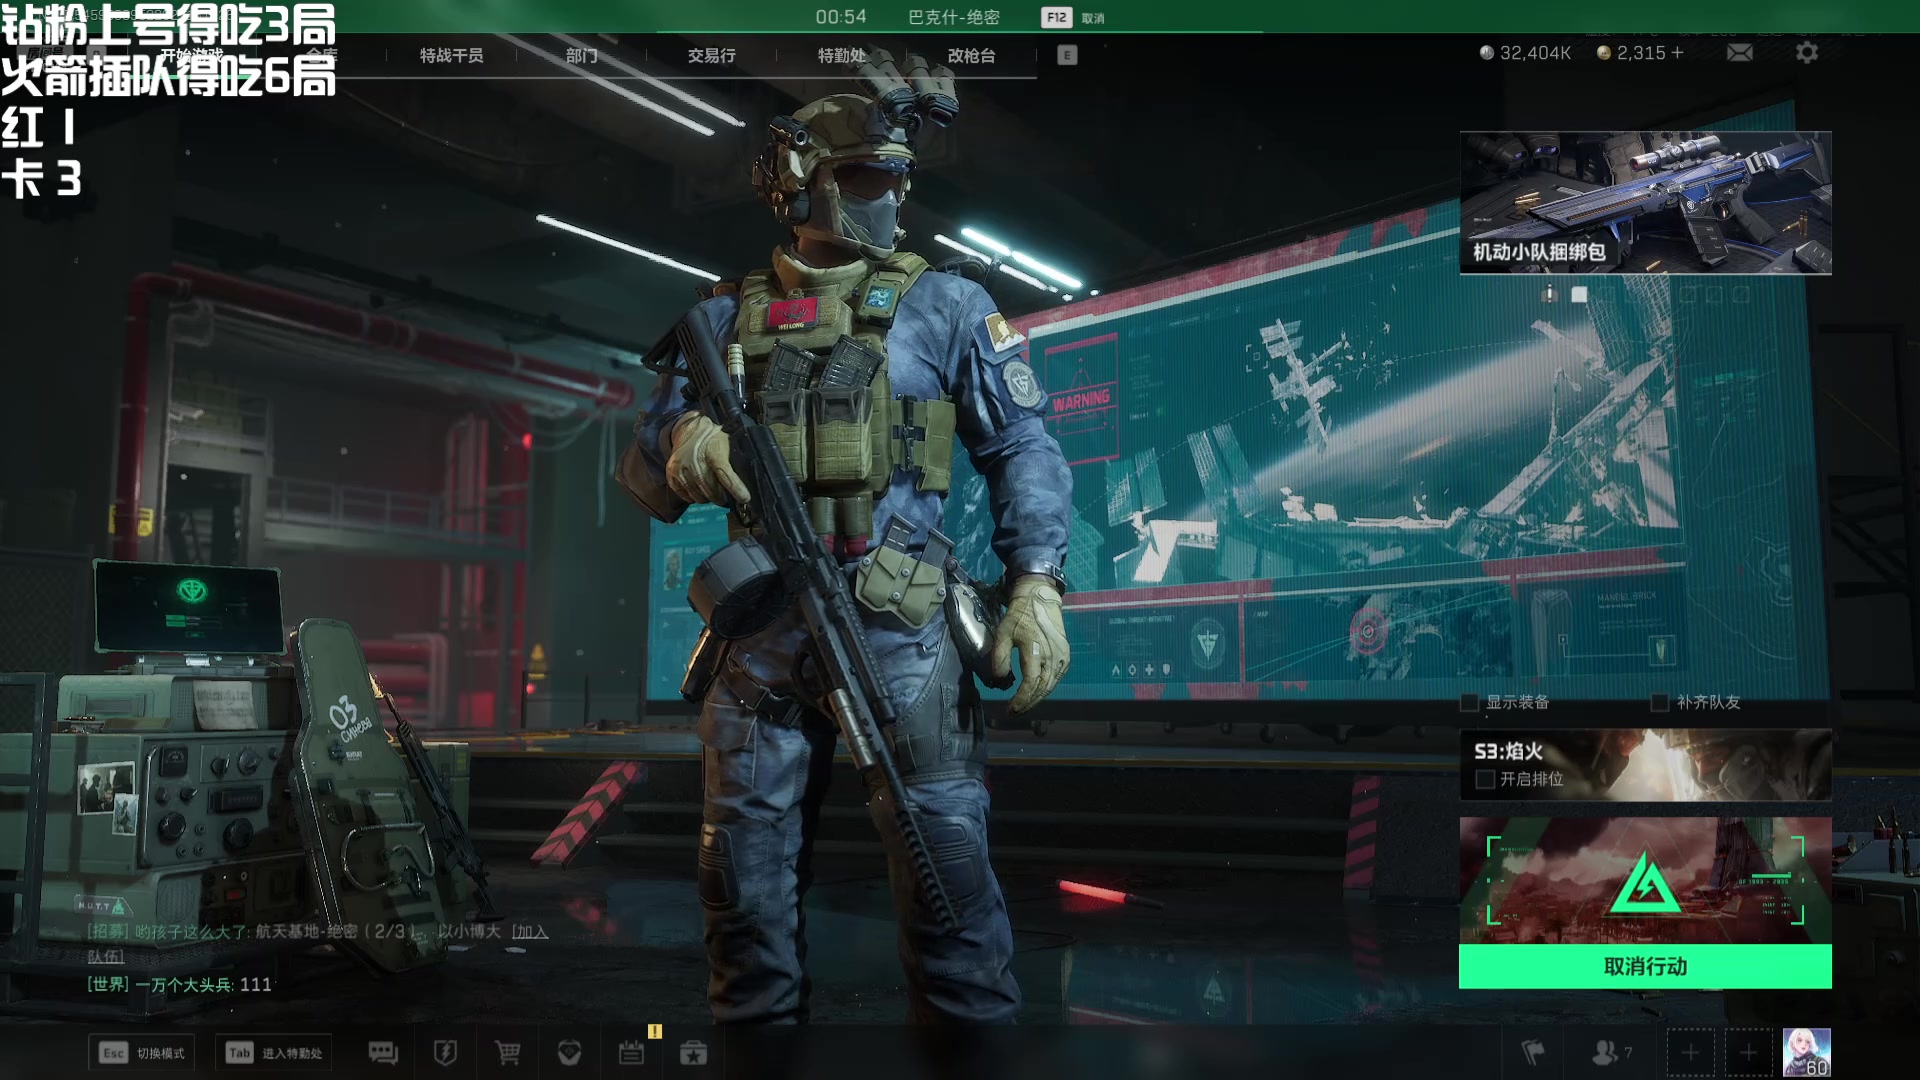This screenshot has height=1080, width=1920.
Task: Open the star briefcase icon
Action: pos(693,1052)
